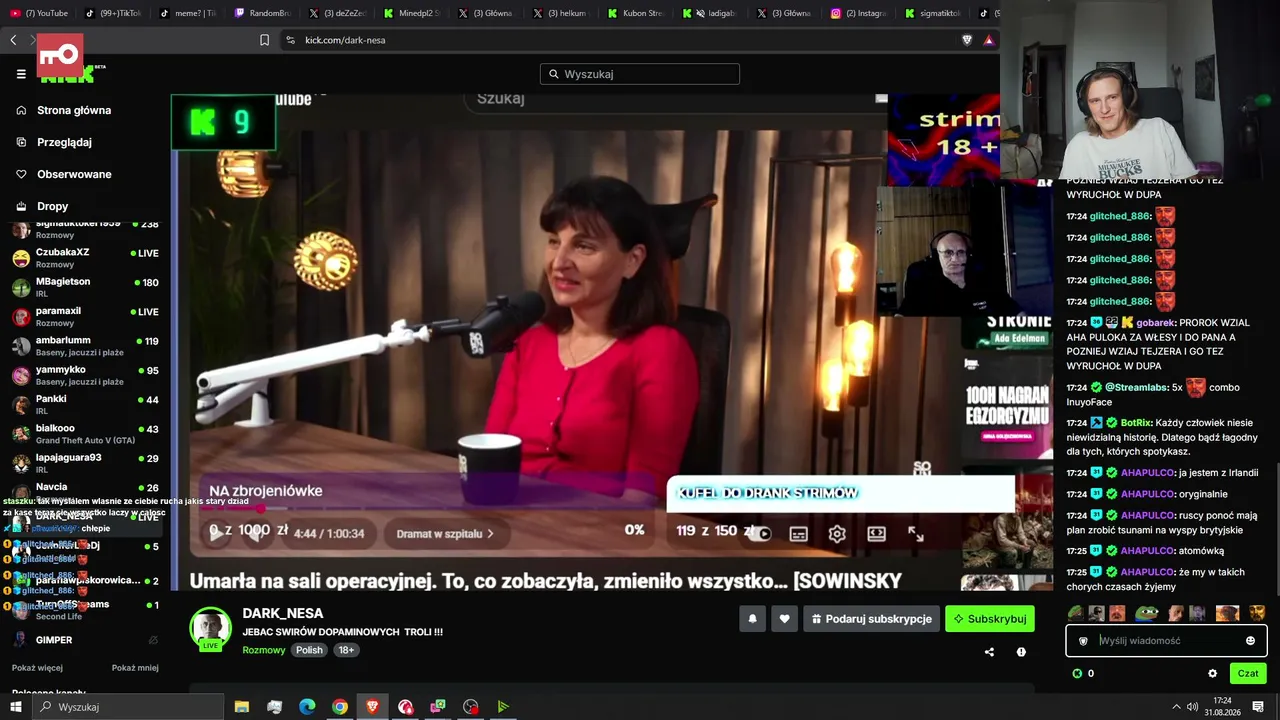
Task: Open Obserwowane in the sidebar
Action: point(74,174)
